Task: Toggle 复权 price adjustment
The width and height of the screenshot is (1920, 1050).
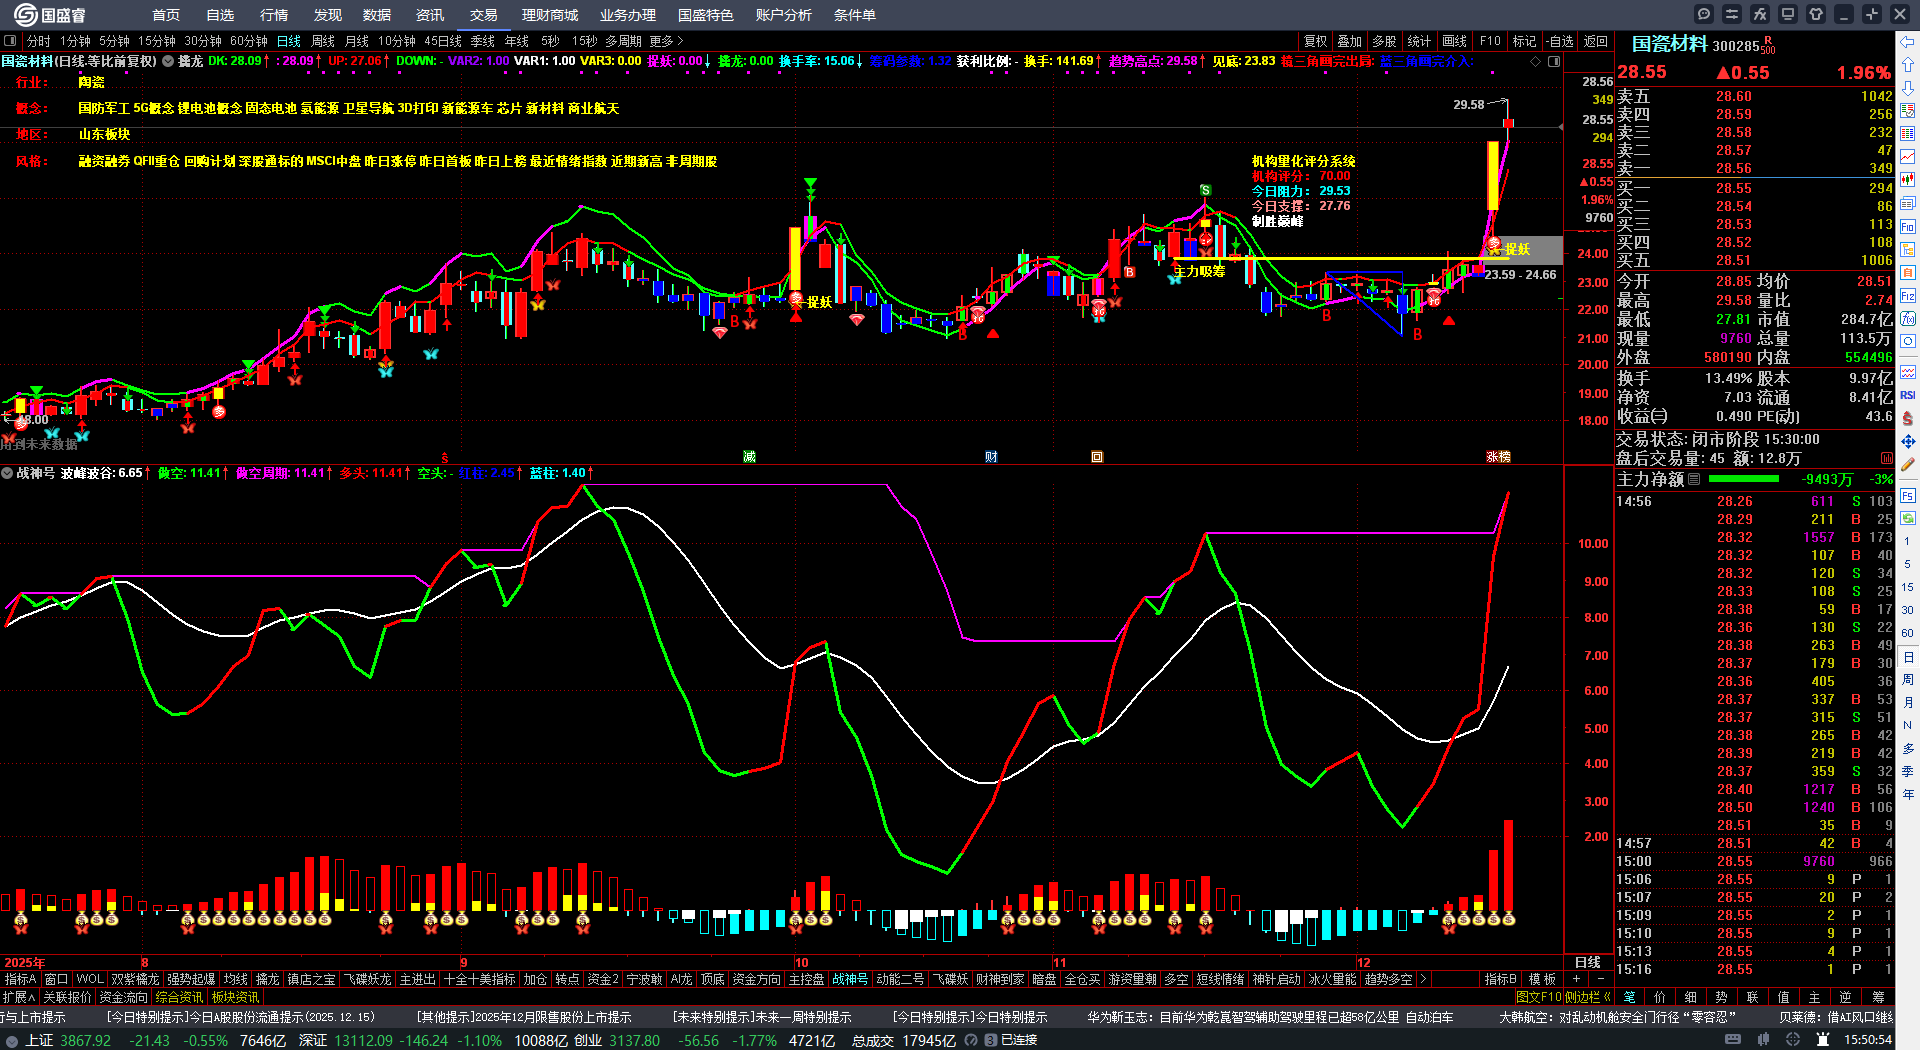Action: [1315, 41]
